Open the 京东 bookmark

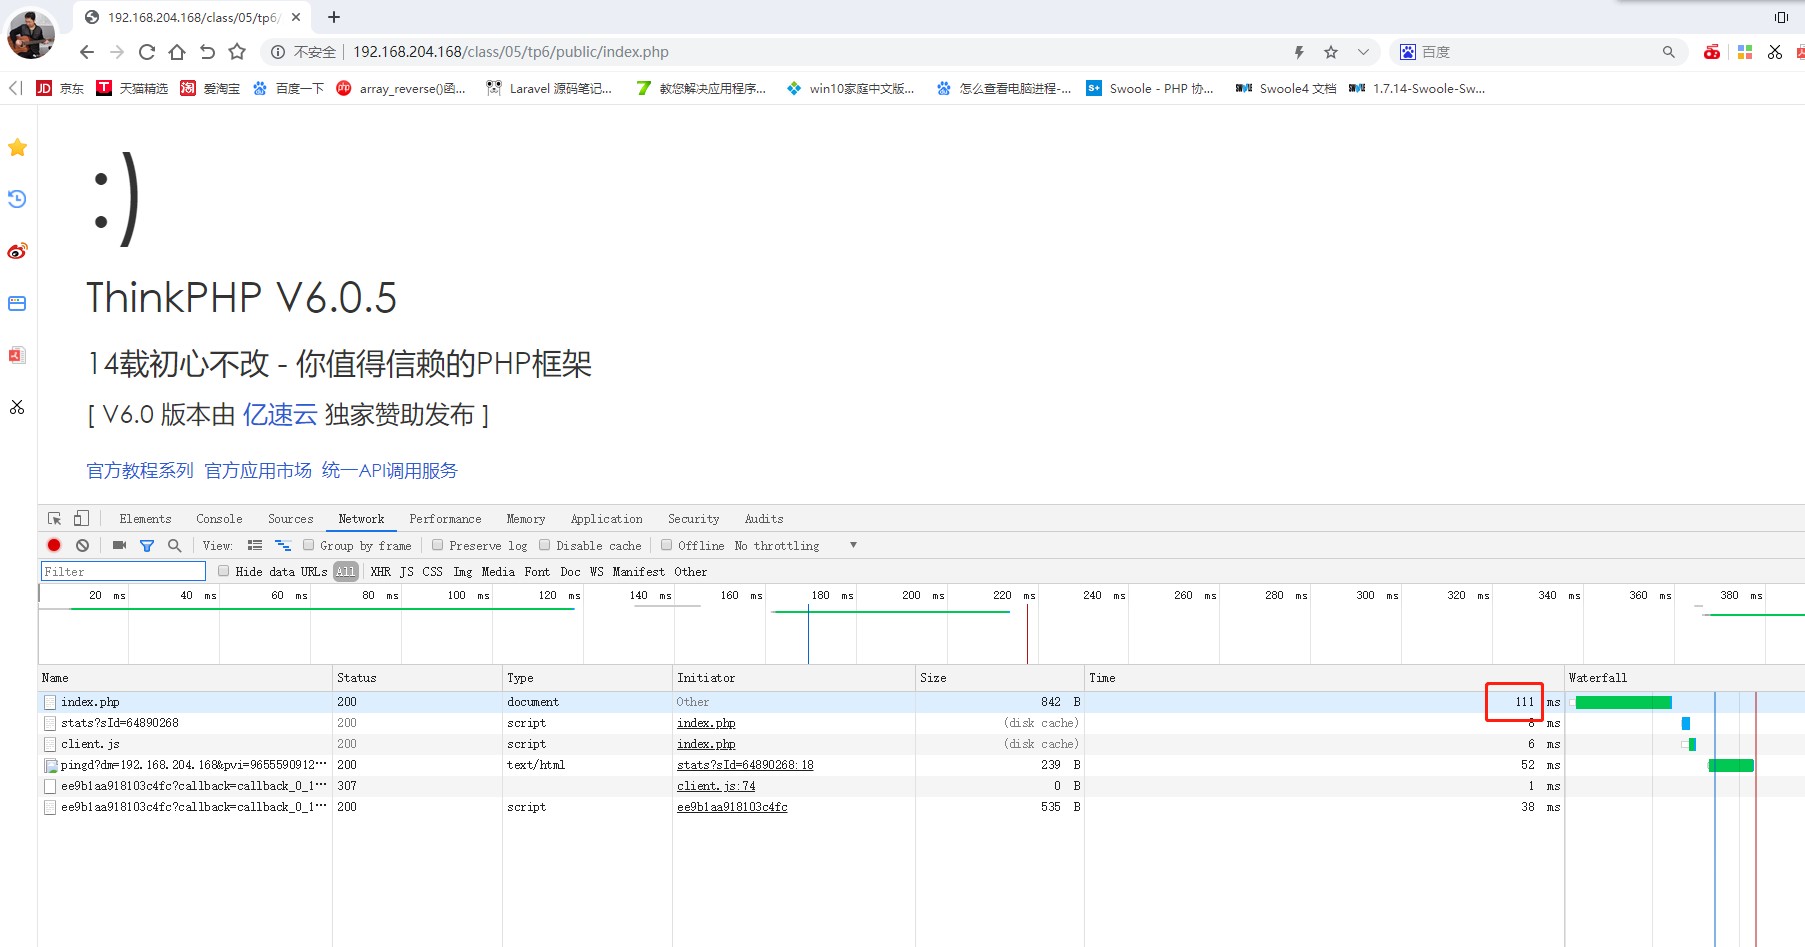60,88
